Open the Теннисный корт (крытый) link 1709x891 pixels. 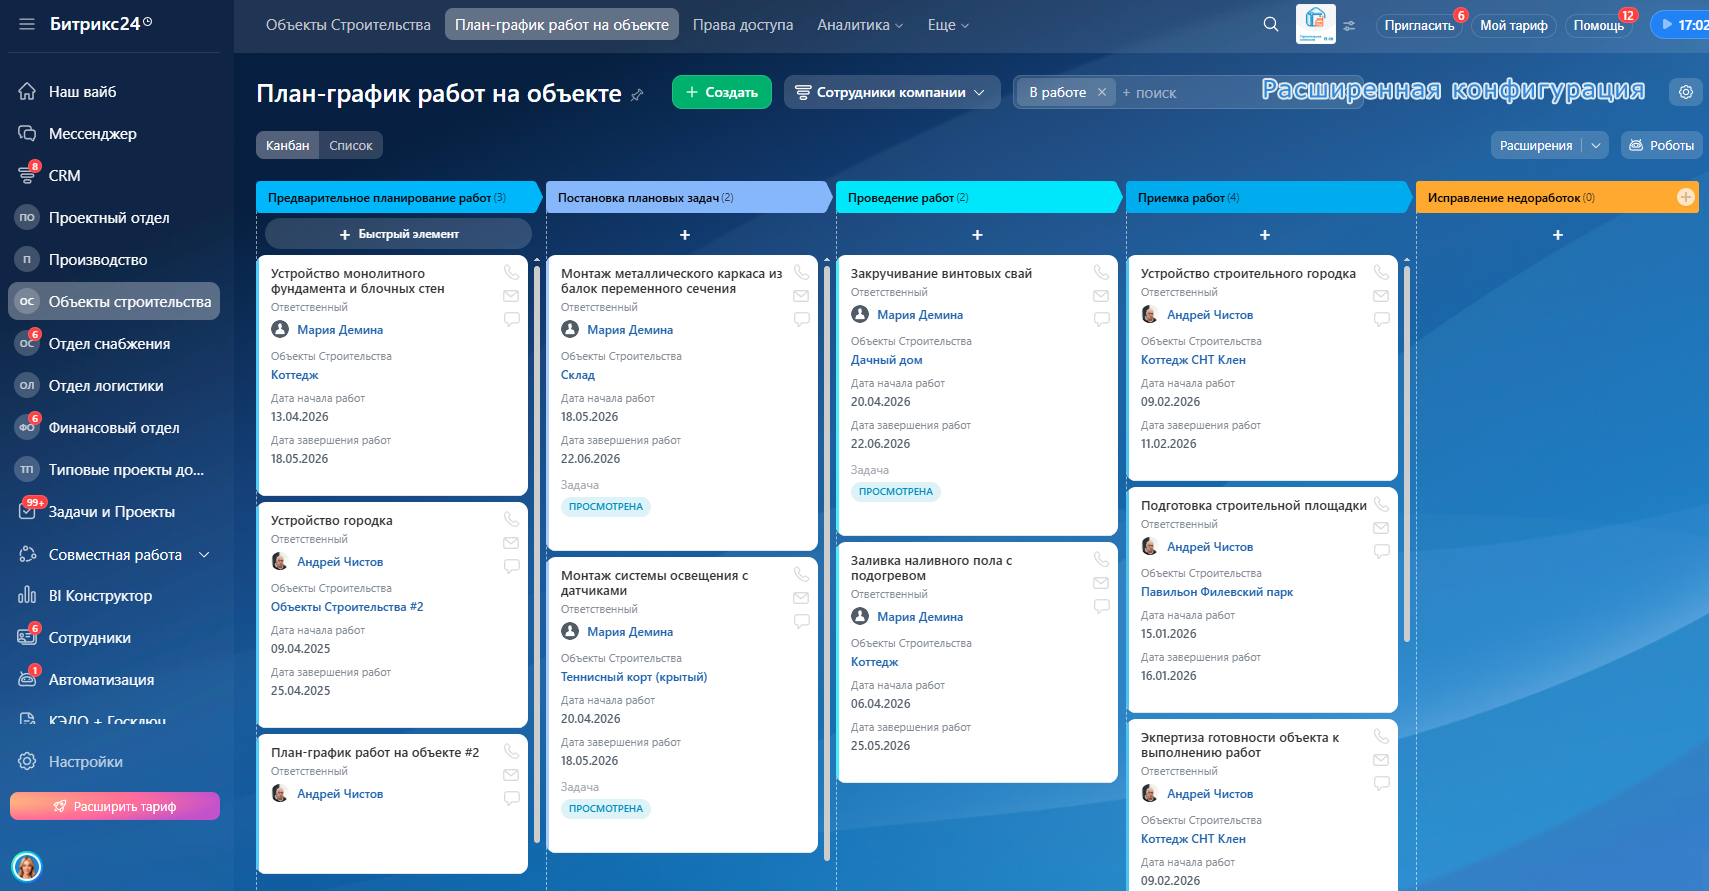point(634,677)
